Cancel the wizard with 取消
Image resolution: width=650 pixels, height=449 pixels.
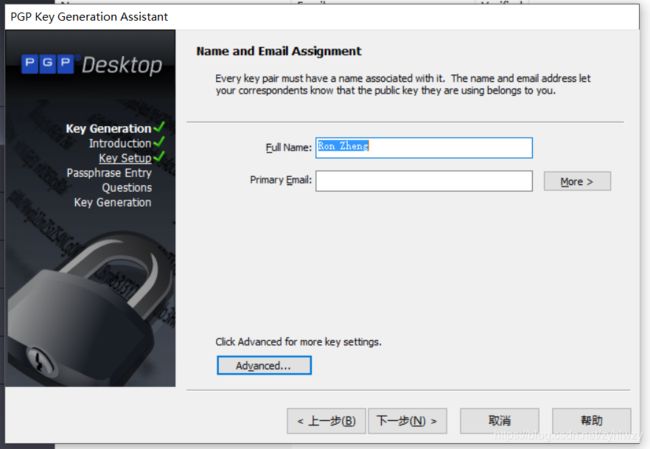coord(500,421)
